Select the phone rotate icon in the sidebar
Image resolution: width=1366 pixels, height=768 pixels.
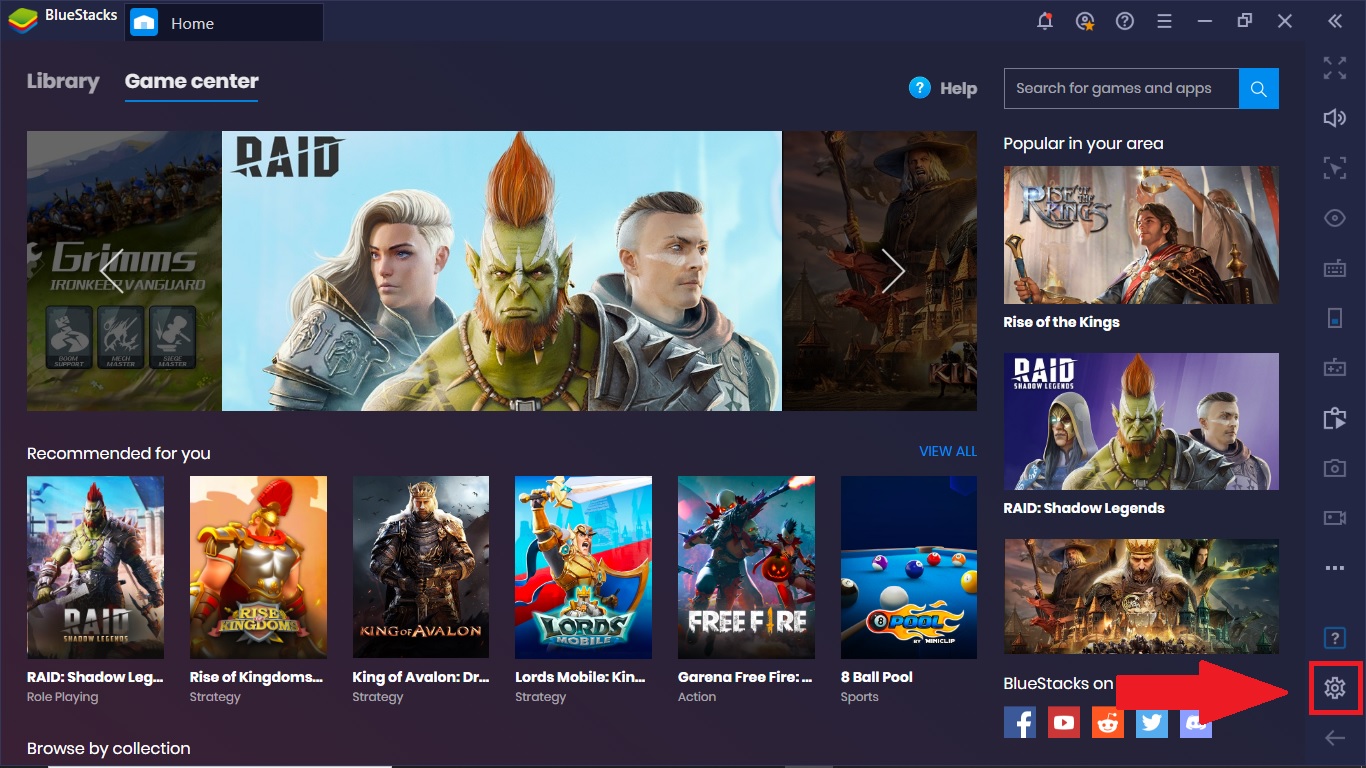[x=1335, y=318]
